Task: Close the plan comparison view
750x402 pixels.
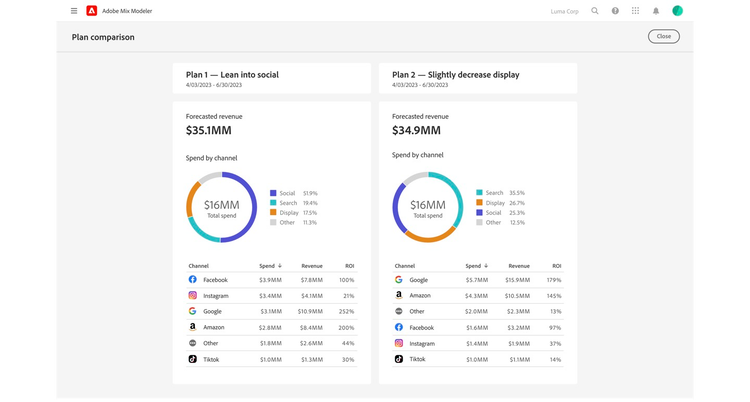Action: click(x=663, y=37)
